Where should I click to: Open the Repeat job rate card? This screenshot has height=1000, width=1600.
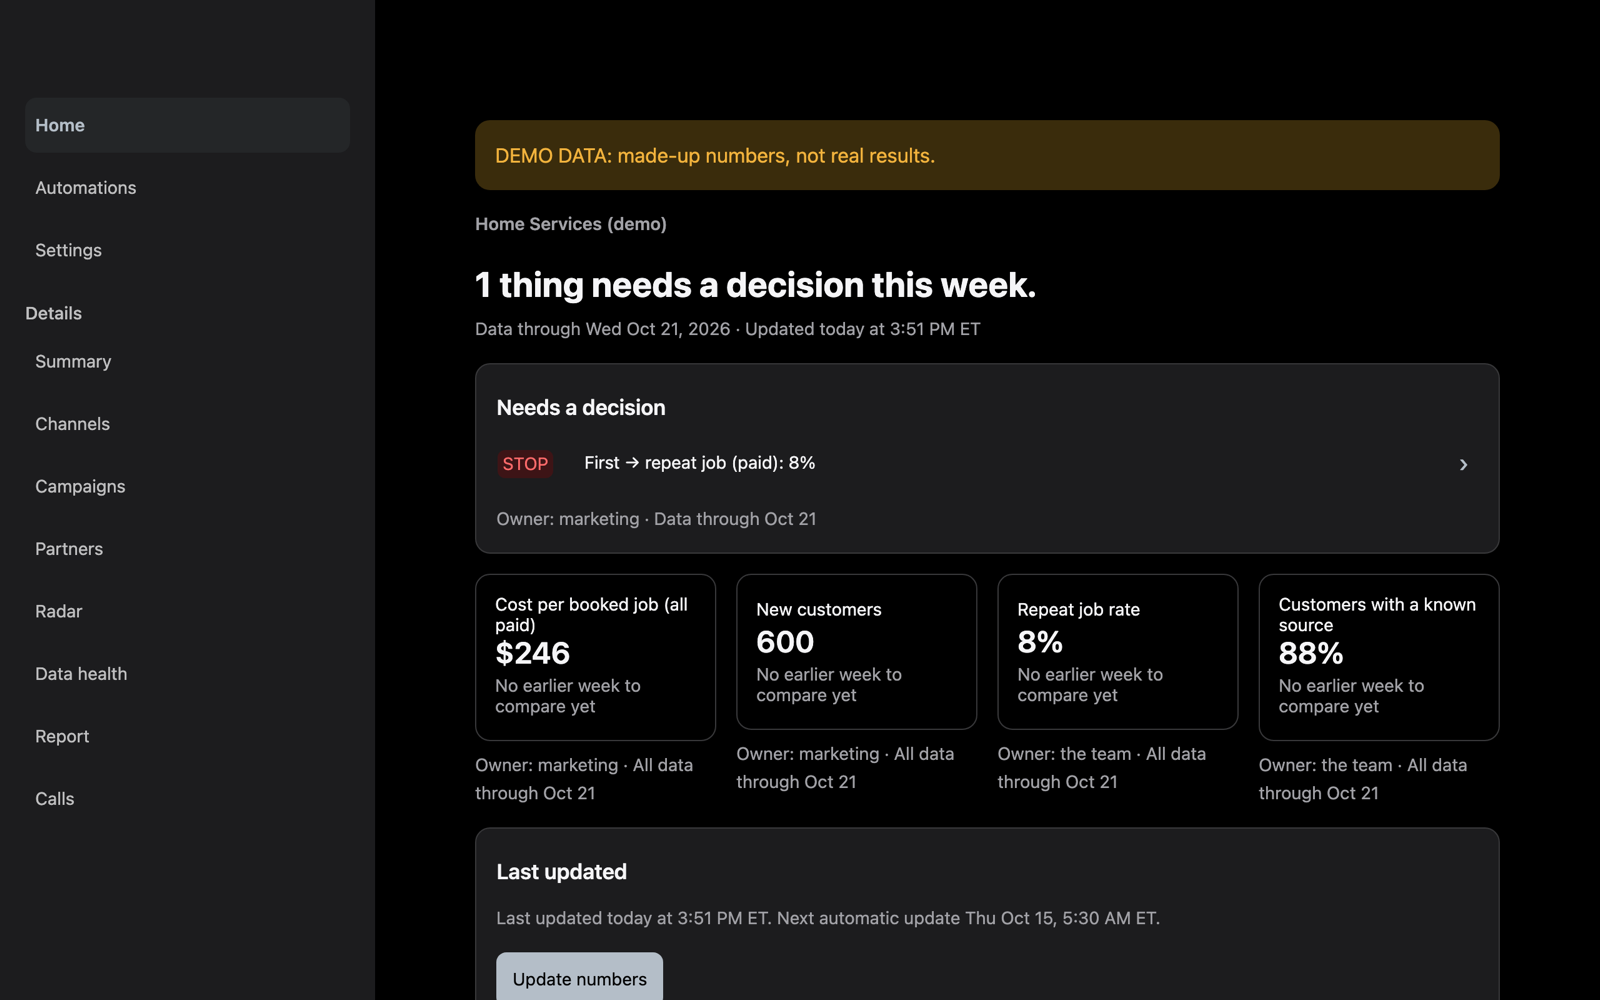pos(1117,652)
